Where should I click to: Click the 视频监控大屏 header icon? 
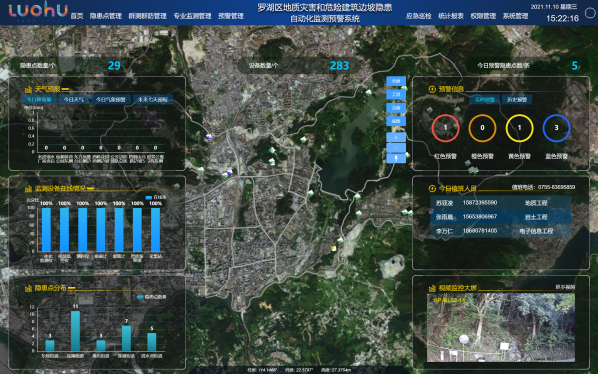pyautogui.click(x=432, y=288)
